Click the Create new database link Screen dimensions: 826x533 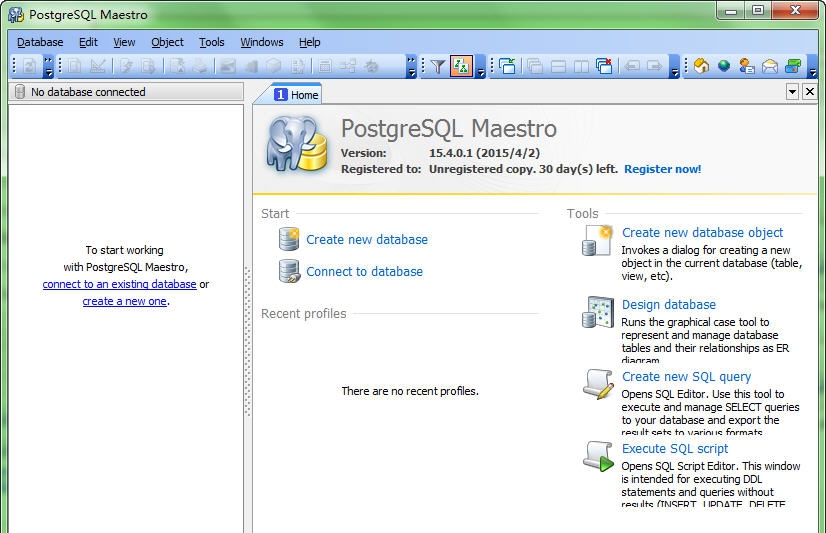tap(367, 240)
